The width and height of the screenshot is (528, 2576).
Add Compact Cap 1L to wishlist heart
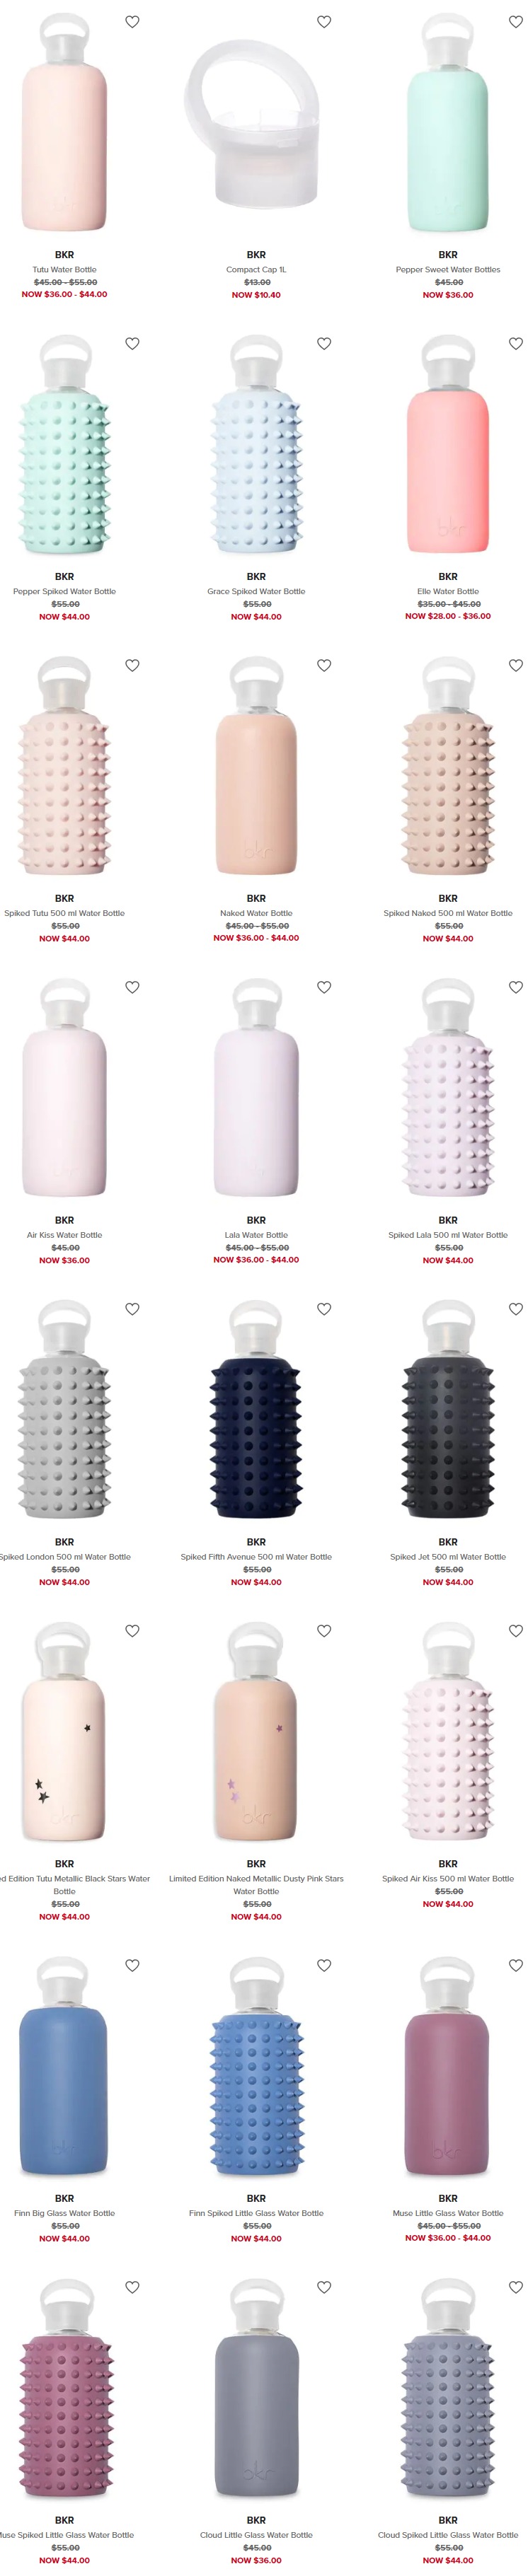(x=324, y=22)
